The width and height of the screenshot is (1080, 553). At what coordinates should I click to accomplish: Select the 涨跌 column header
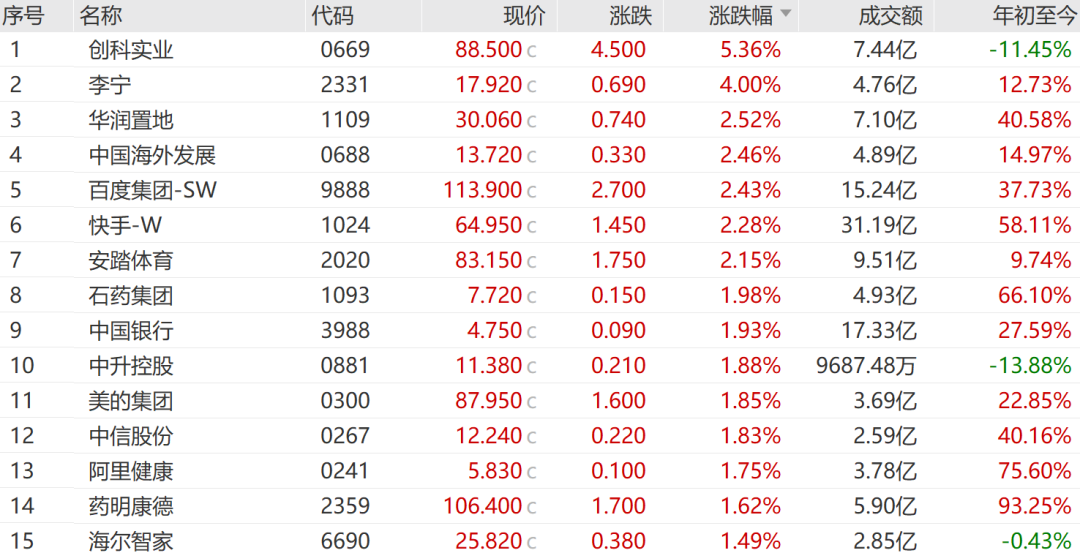630,15
